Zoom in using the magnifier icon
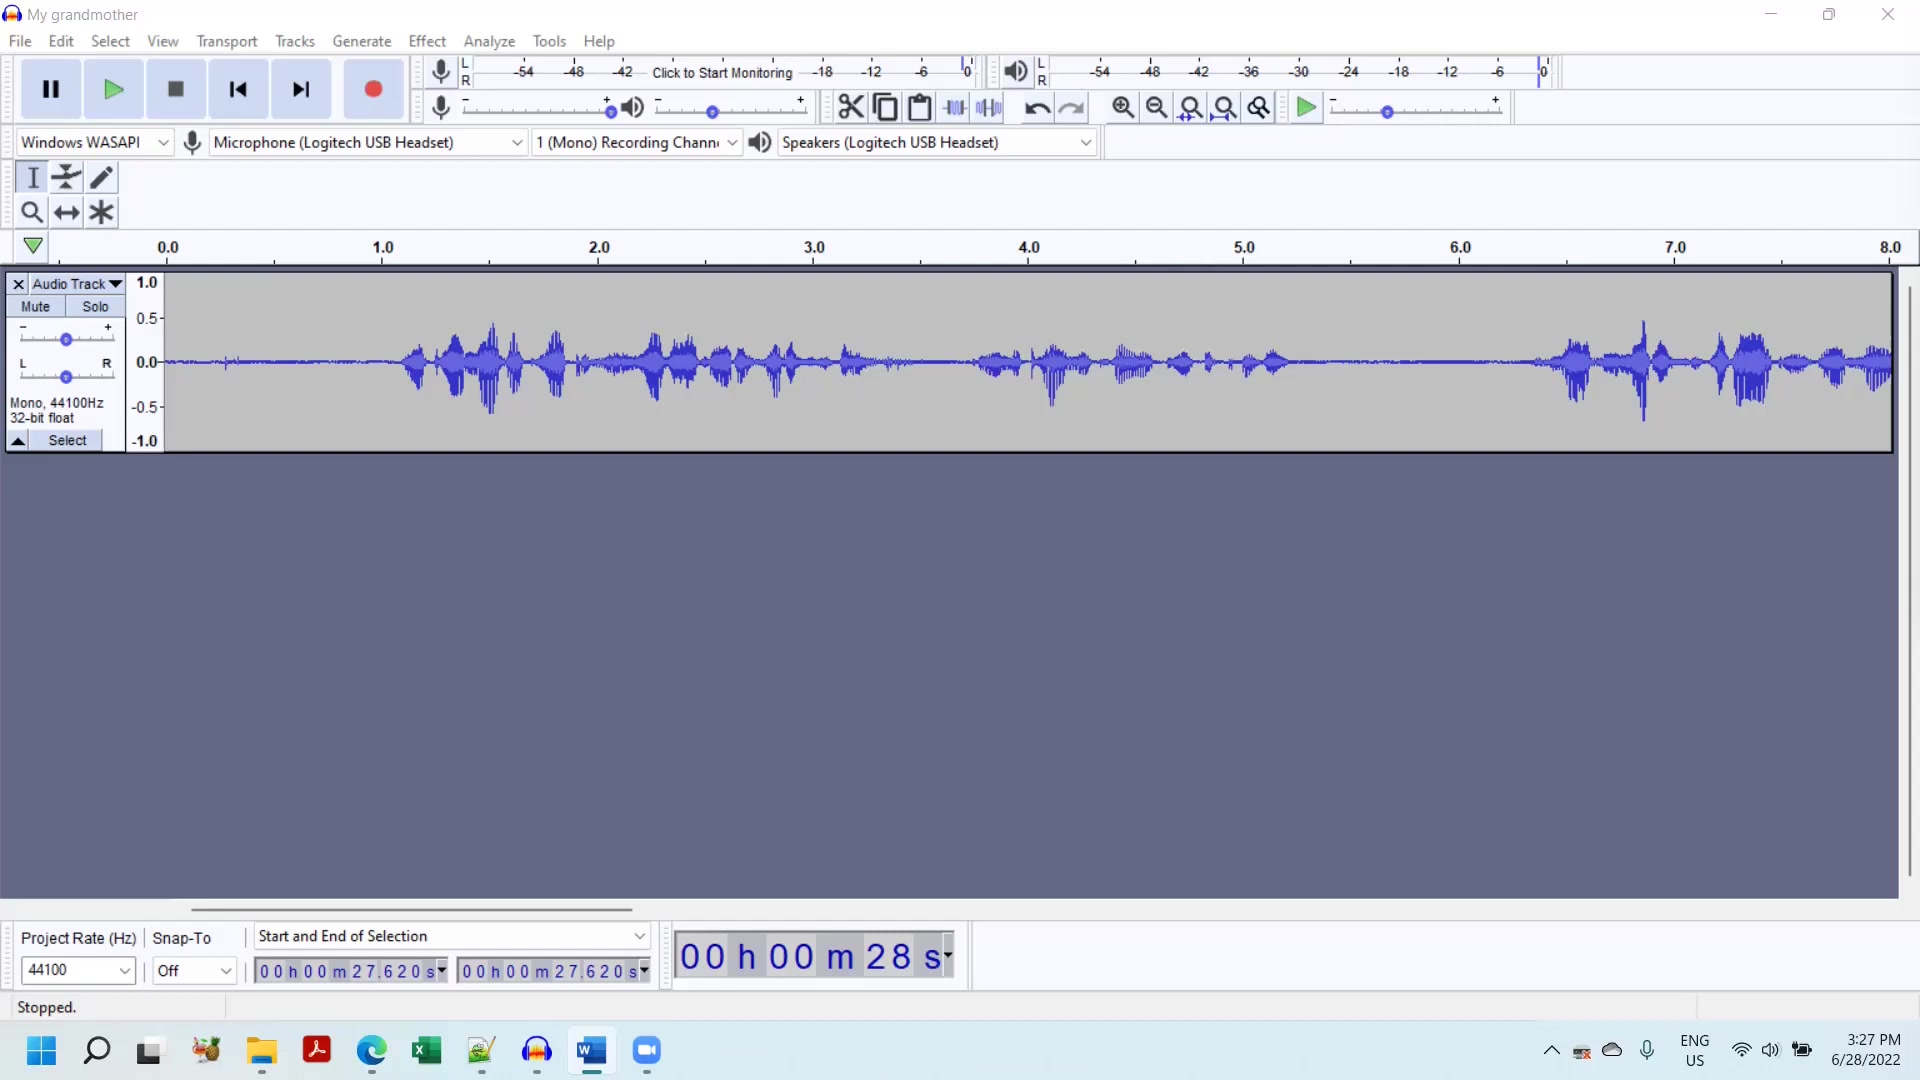Viewport: 1920px width, 1080px height. pyautogui.click(x=1123, y=107)
